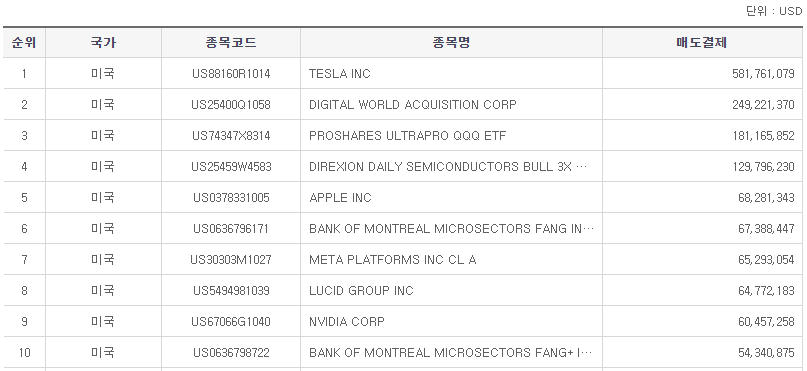Screen dimensions: 807x371
Task: Click stock code US0636796171
Action: [x=231, y=229]
